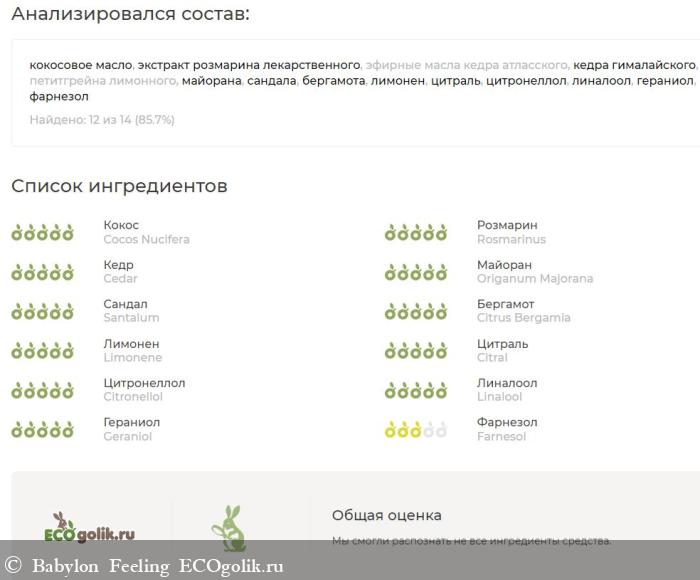Click the rating icons beside Кокос
The height and width of the screenshot is (580, 700).
pos(42,233)
